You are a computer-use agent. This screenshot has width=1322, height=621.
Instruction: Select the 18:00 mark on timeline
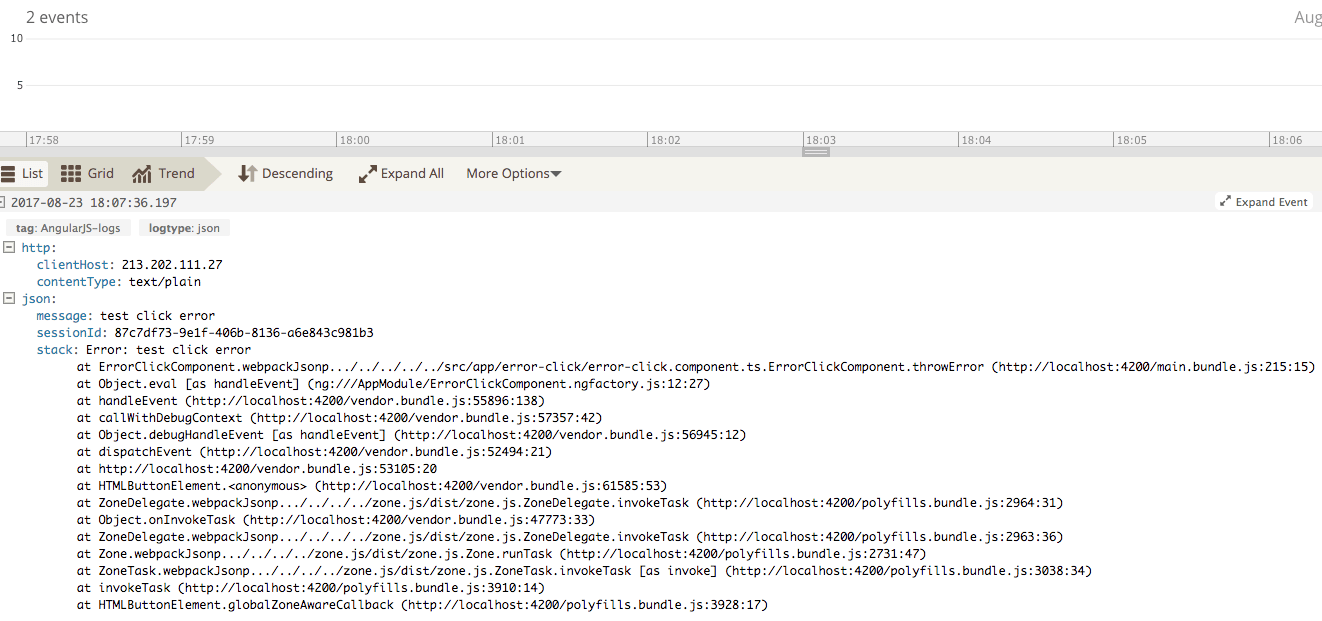354,140
